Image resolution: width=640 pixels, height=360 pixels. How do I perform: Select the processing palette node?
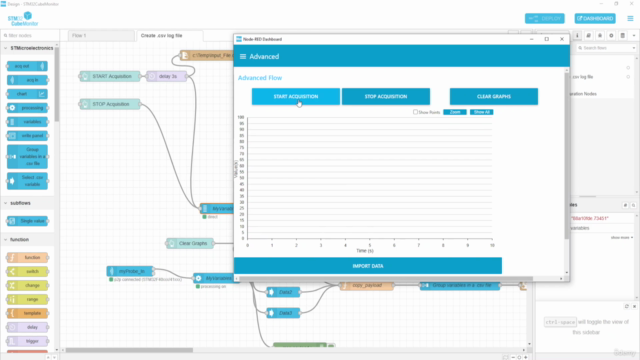pyautogui.click(x=27, y=108)
